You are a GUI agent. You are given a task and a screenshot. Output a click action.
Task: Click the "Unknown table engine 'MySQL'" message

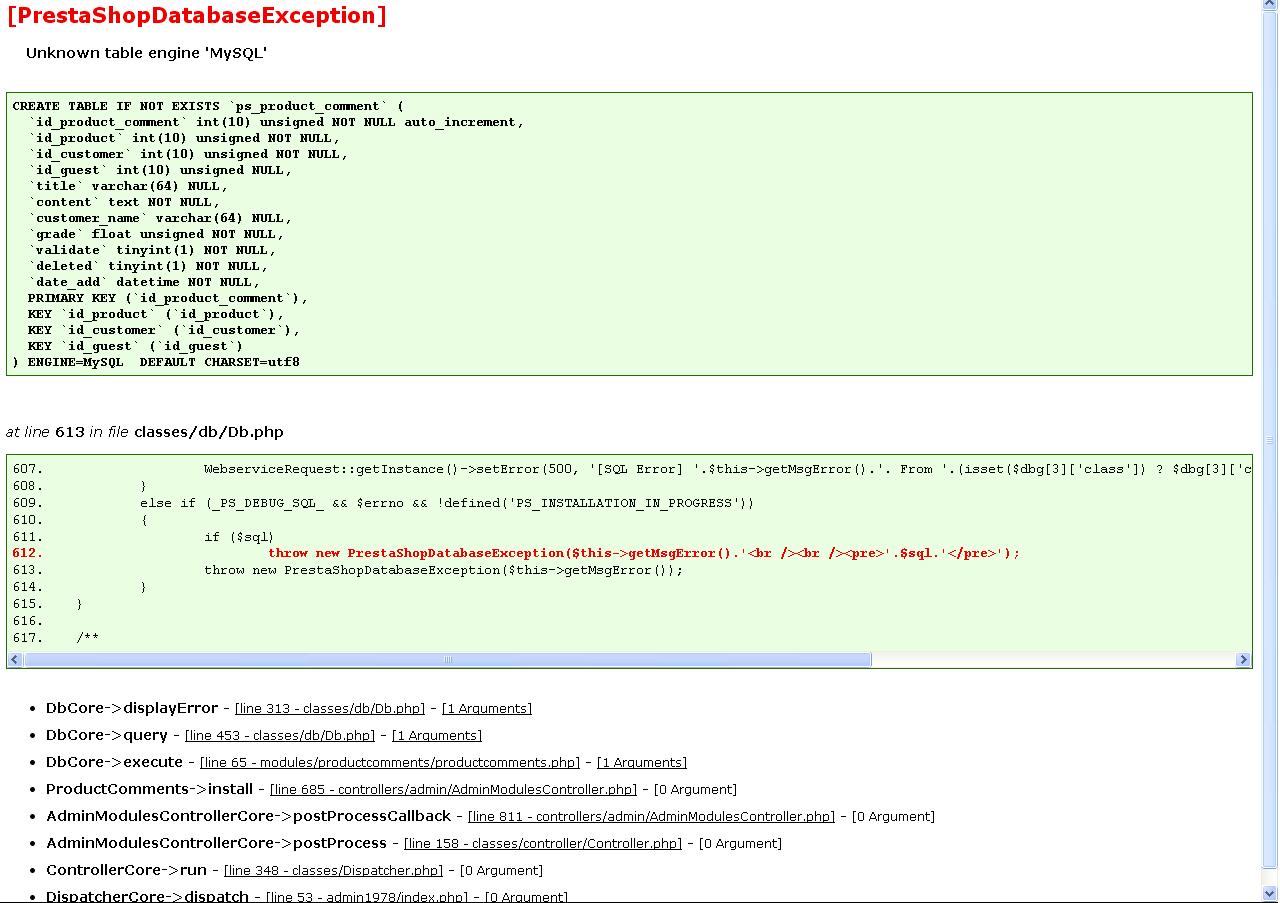click(147, 53)
